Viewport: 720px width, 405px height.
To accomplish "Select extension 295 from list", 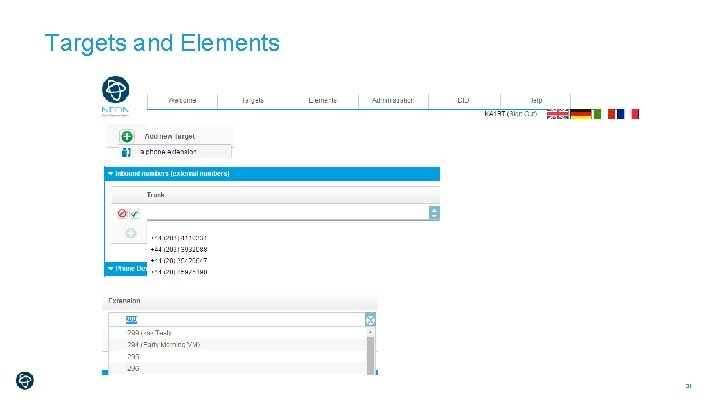I will (x=238, y=356).
